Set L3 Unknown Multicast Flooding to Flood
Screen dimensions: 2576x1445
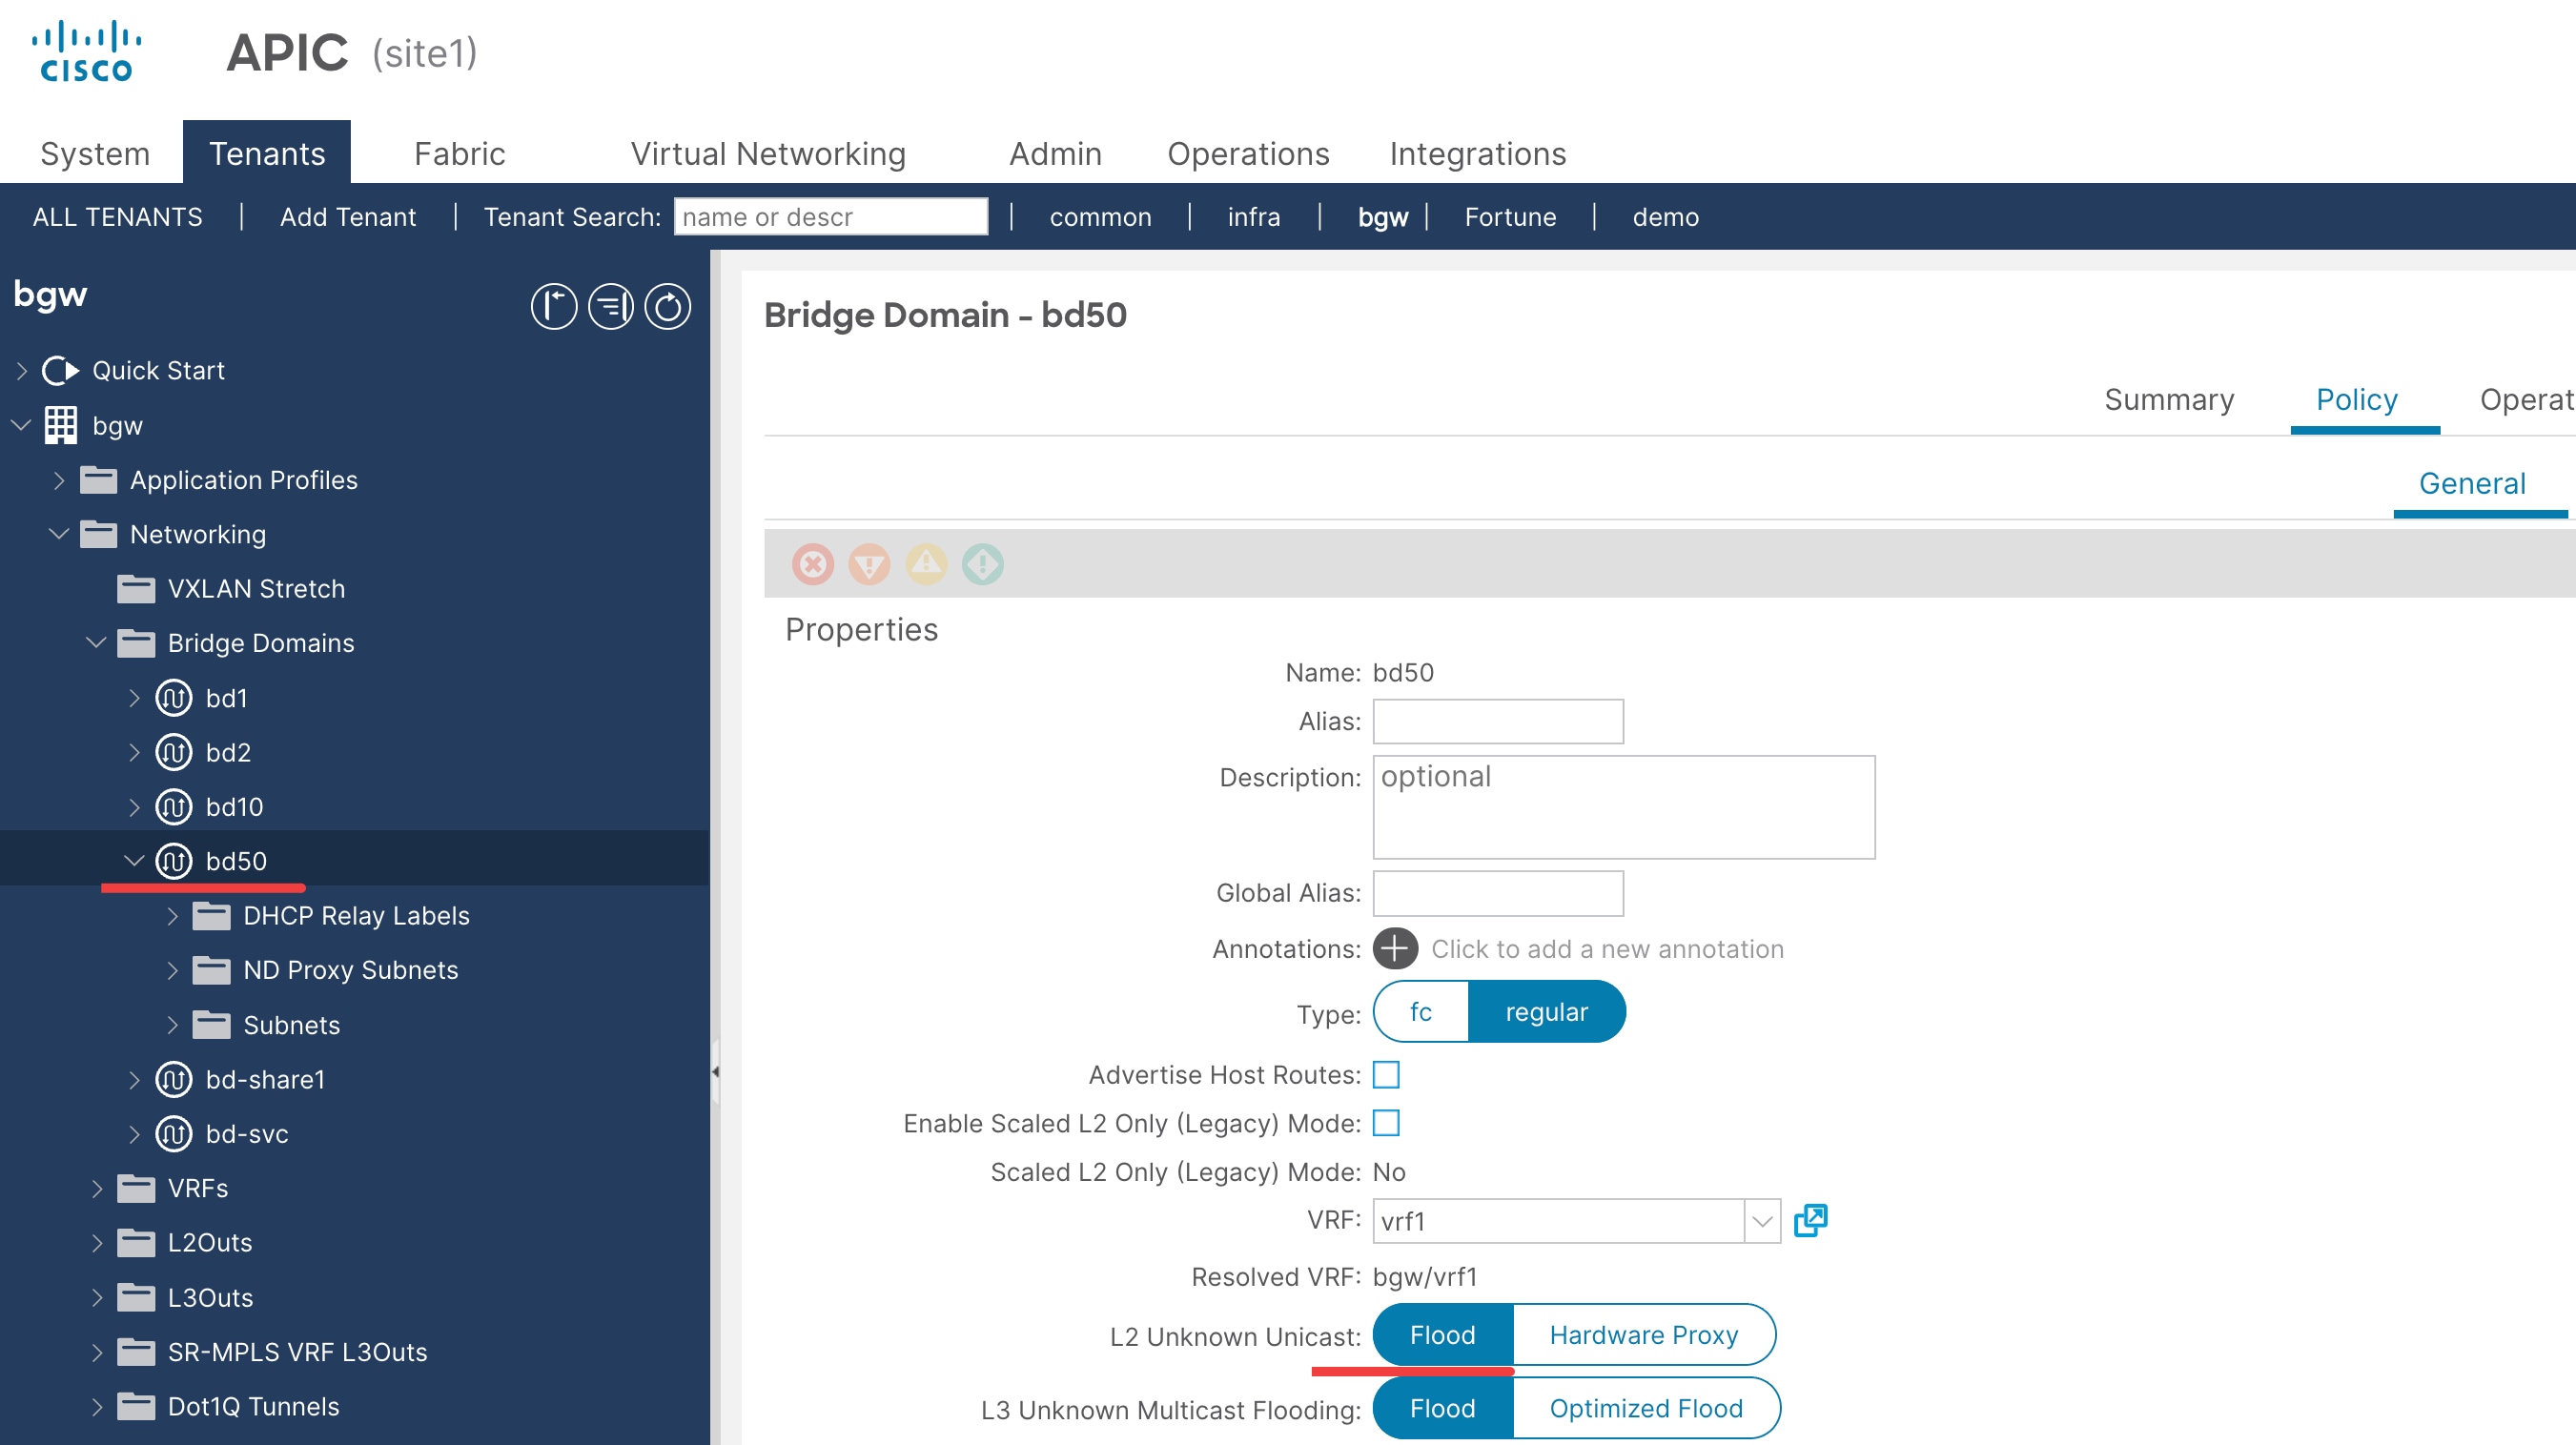click(x=1442, y=1409)
